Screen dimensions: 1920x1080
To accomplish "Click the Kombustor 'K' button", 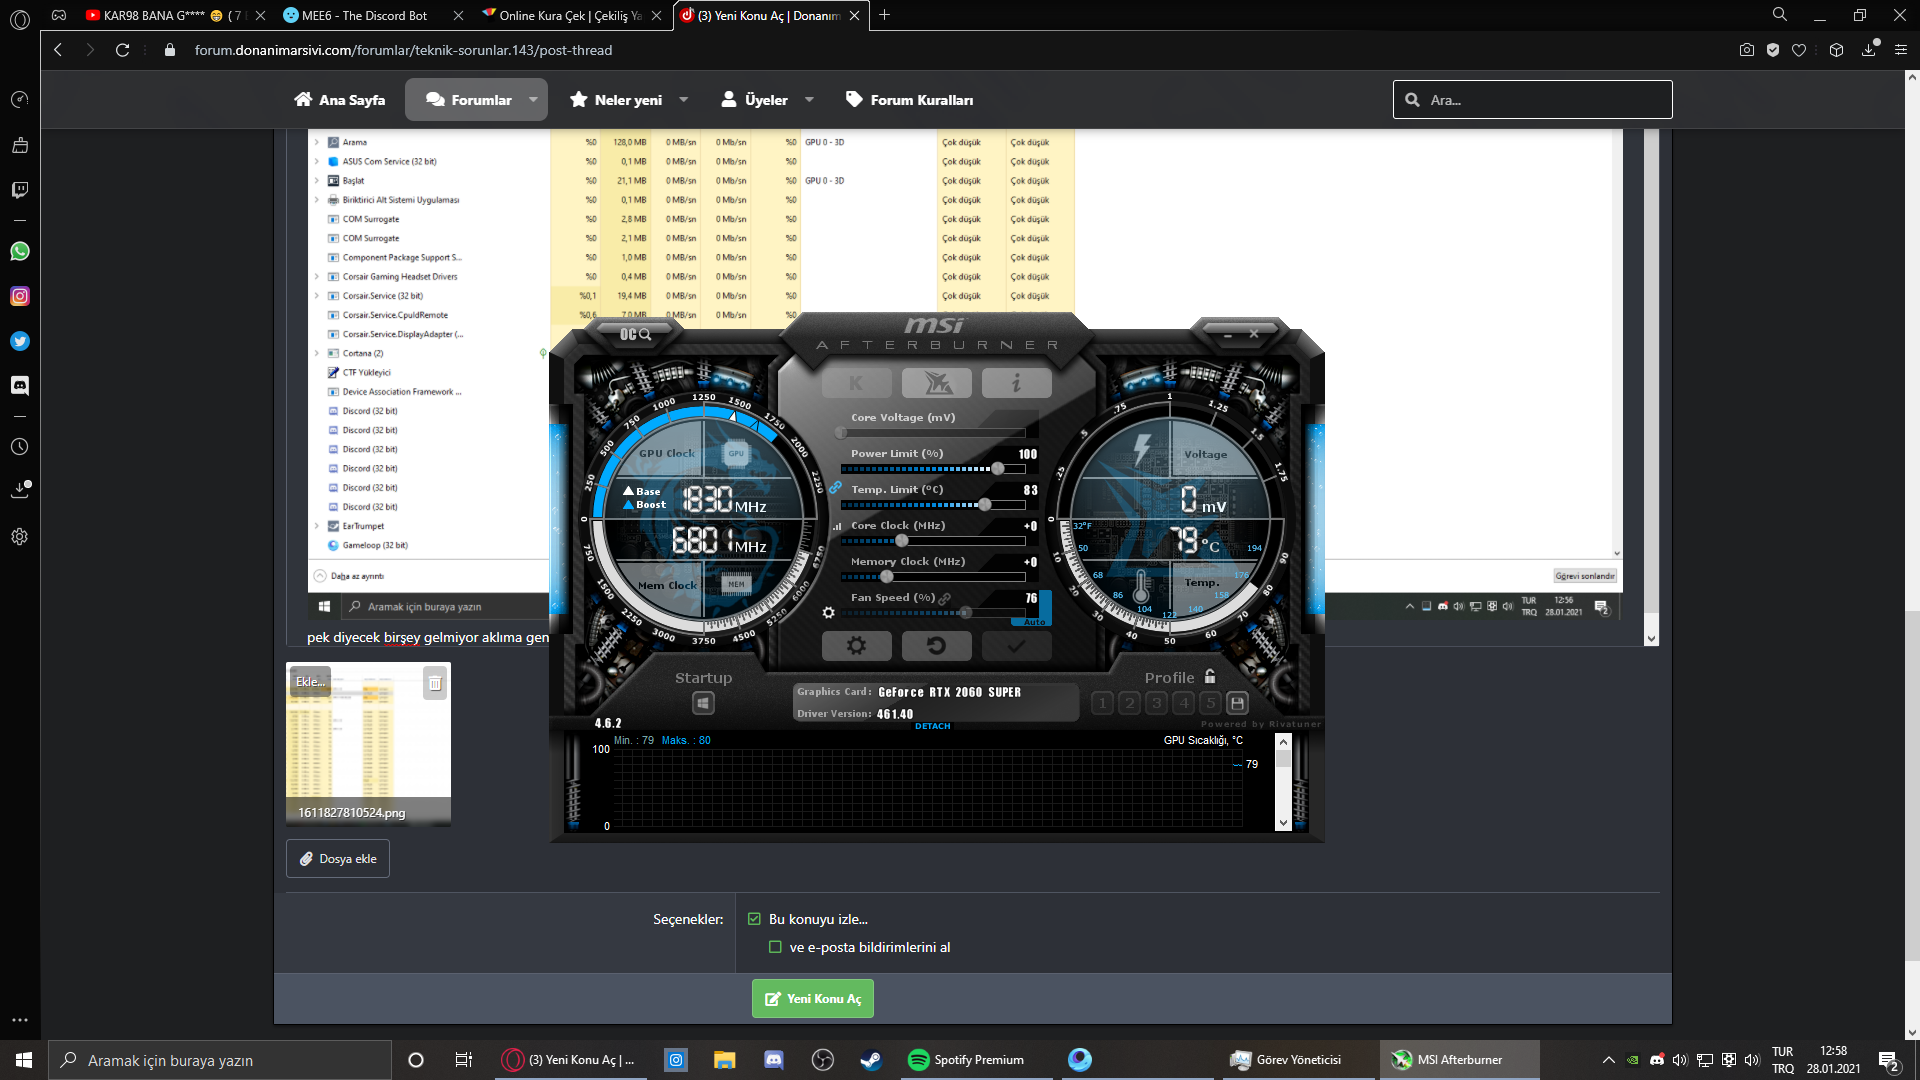I will pyautogui.click(x=856, y=383).
